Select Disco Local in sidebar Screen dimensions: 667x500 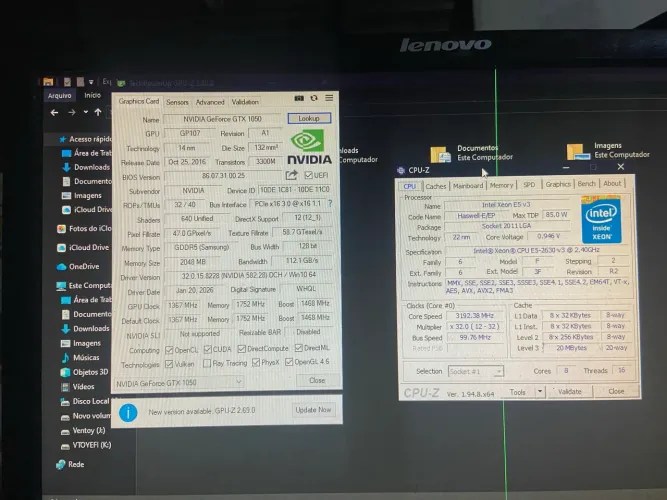click(86, 401)
